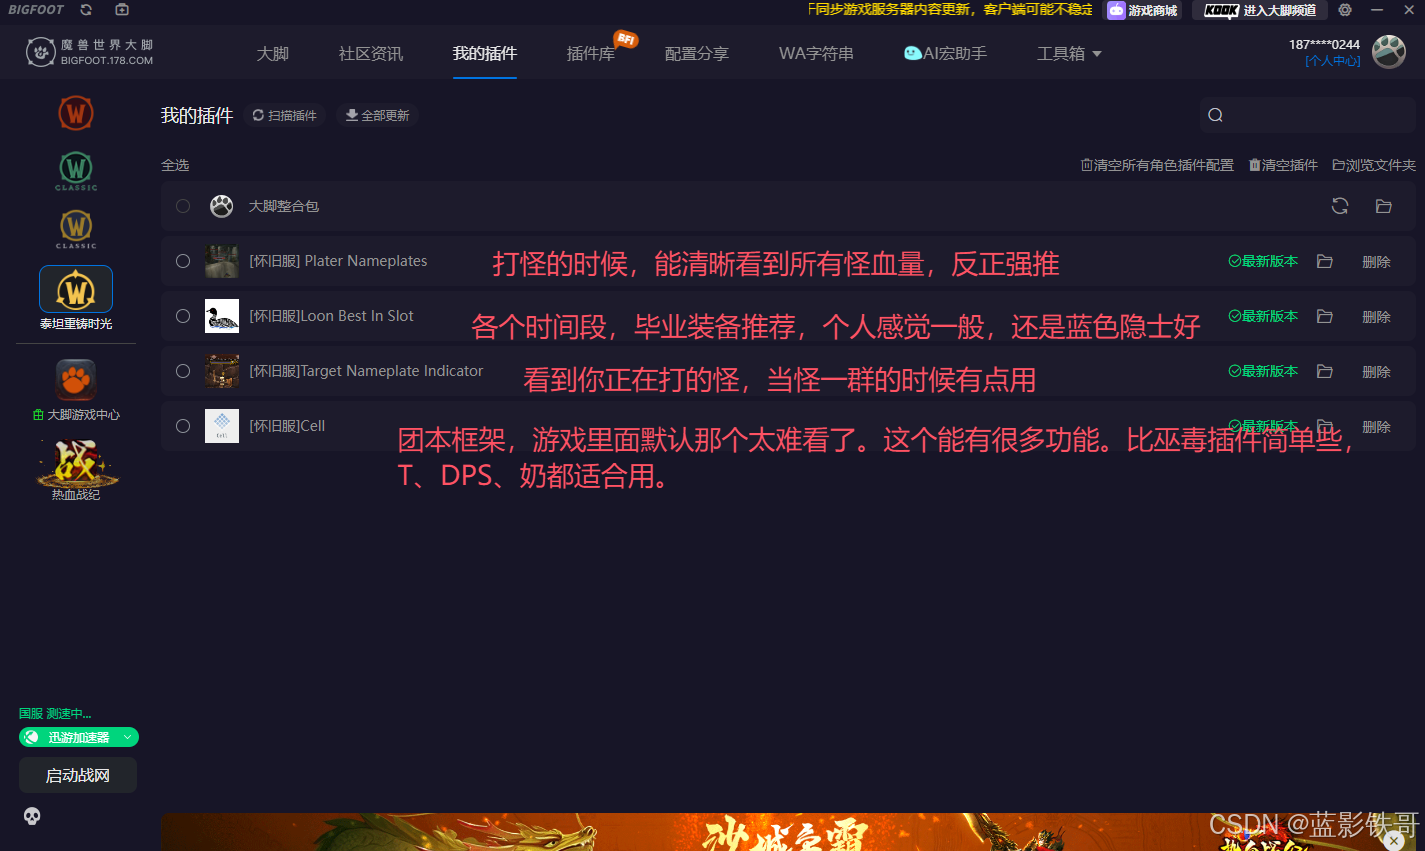Click the KOOK 进入大脚频道 button
The width and height of the screenshot is (1425, 851).
[x=1260, y=10]
